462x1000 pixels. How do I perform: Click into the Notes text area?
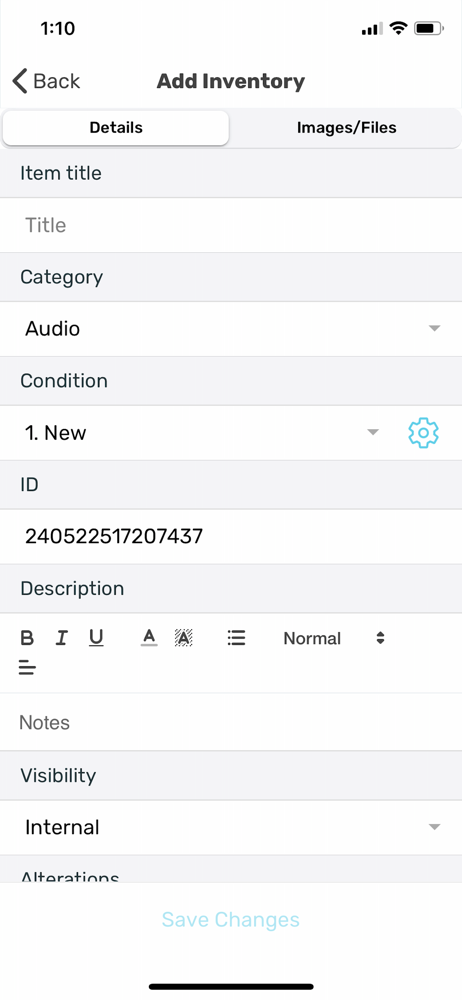(231, 723)
